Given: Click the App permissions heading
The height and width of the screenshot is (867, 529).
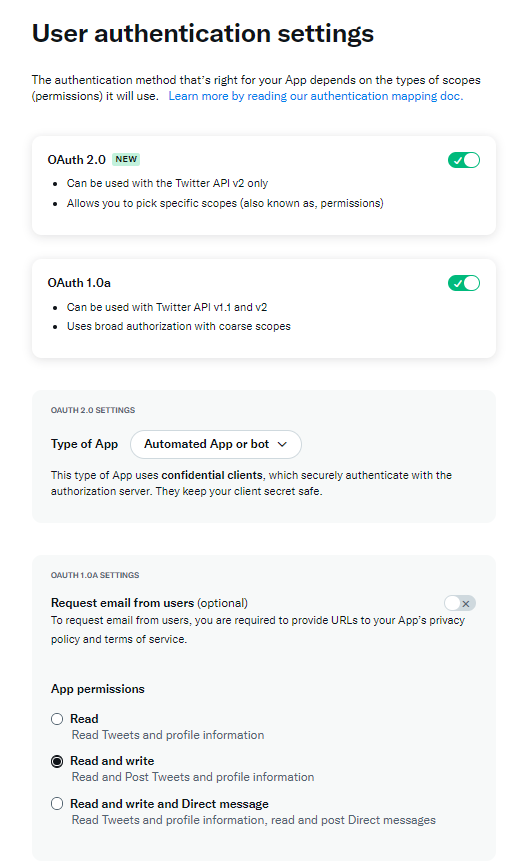Looking at the screenshot, I should coord(98,689).
